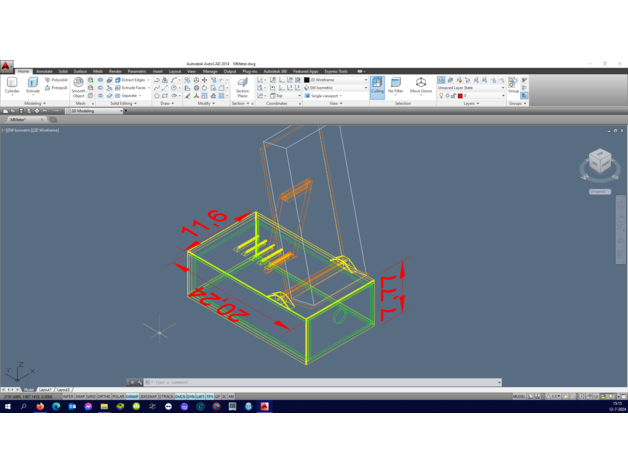Click the Culling selection icon
This screenshot has height=472, width=628.
click(377, 86)
